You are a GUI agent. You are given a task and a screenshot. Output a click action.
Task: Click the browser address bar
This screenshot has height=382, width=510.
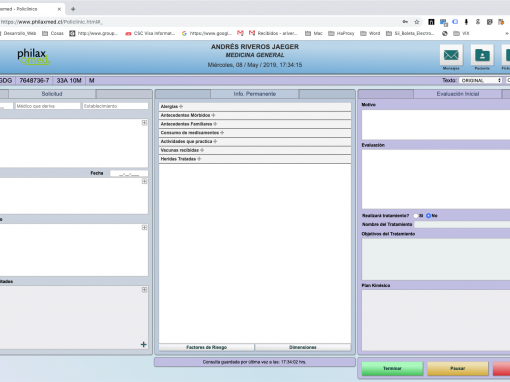(200, 22)
